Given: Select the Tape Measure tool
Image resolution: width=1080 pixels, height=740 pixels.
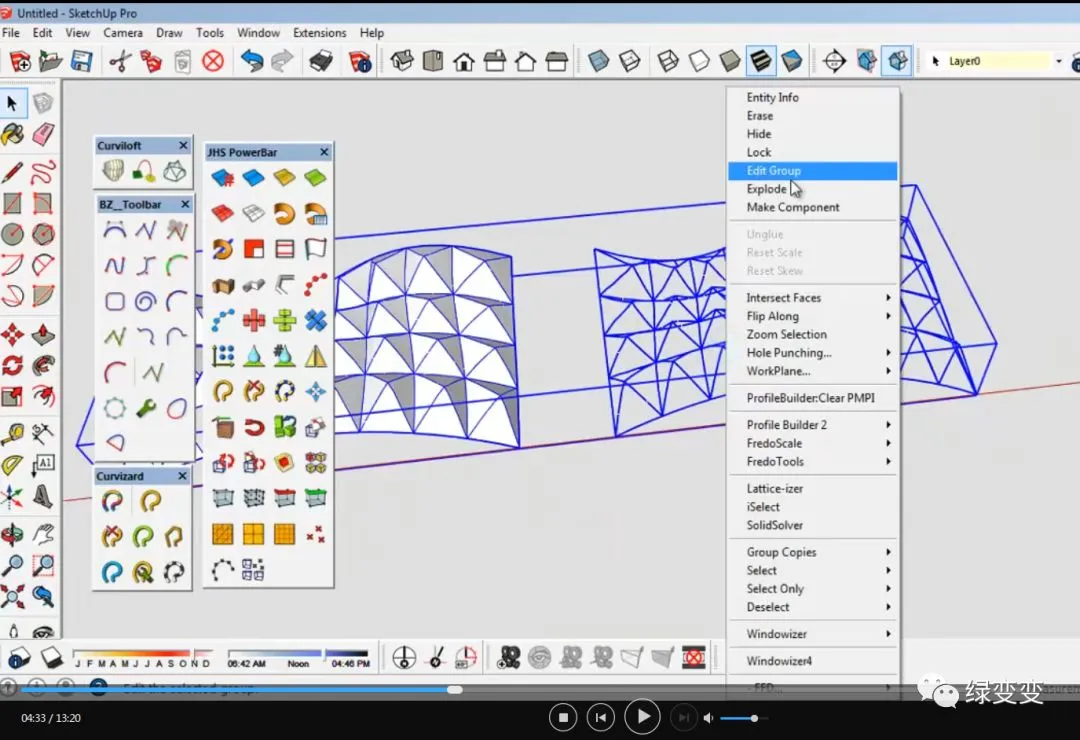Looking at the screenshot, I should (12, 433).
